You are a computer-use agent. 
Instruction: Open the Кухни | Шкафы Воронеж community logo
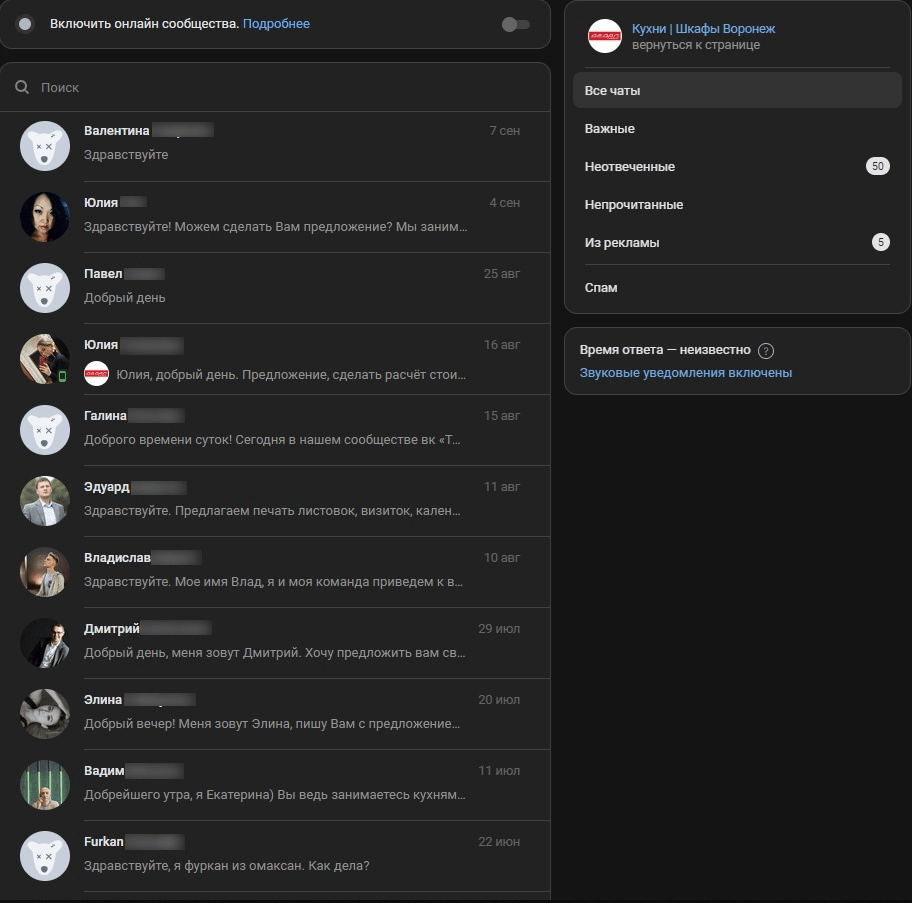604,36
